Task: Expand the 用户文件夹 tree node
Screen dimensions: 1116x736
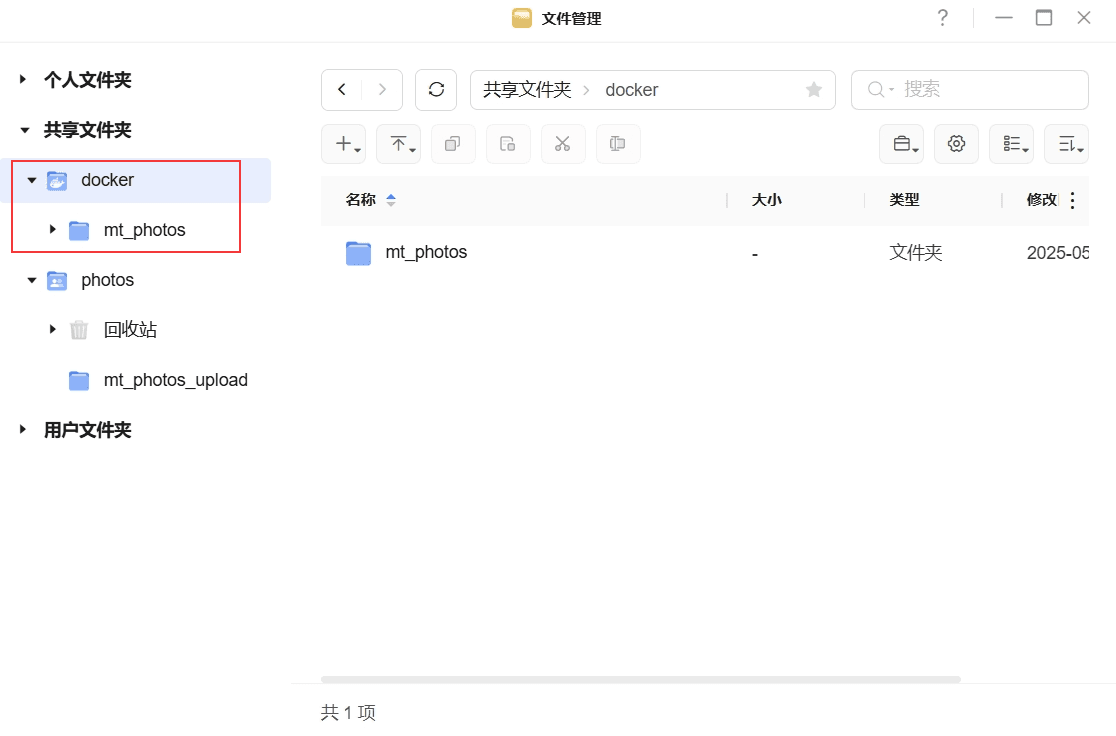Action: point(23,430)
